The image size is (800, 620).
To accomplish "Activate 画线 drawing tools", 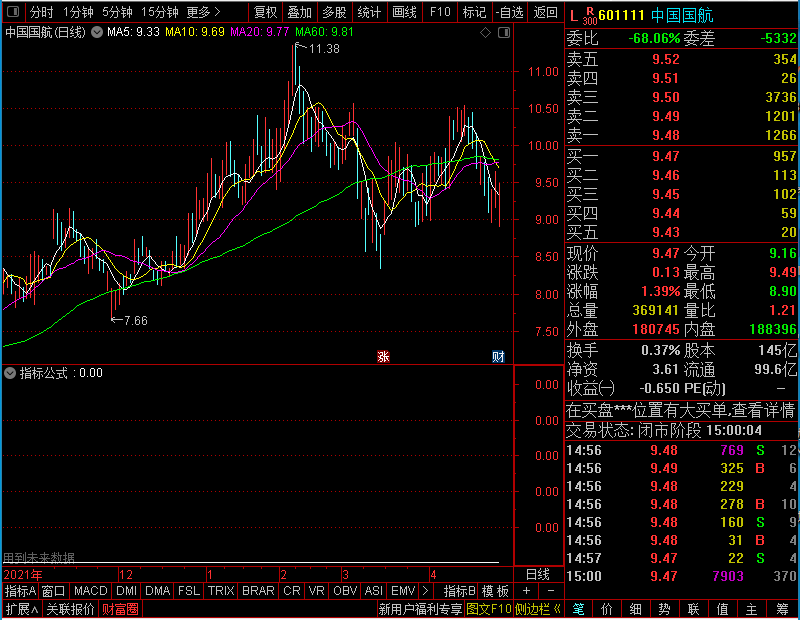I will pyautogui.click(x=404, y=12).
